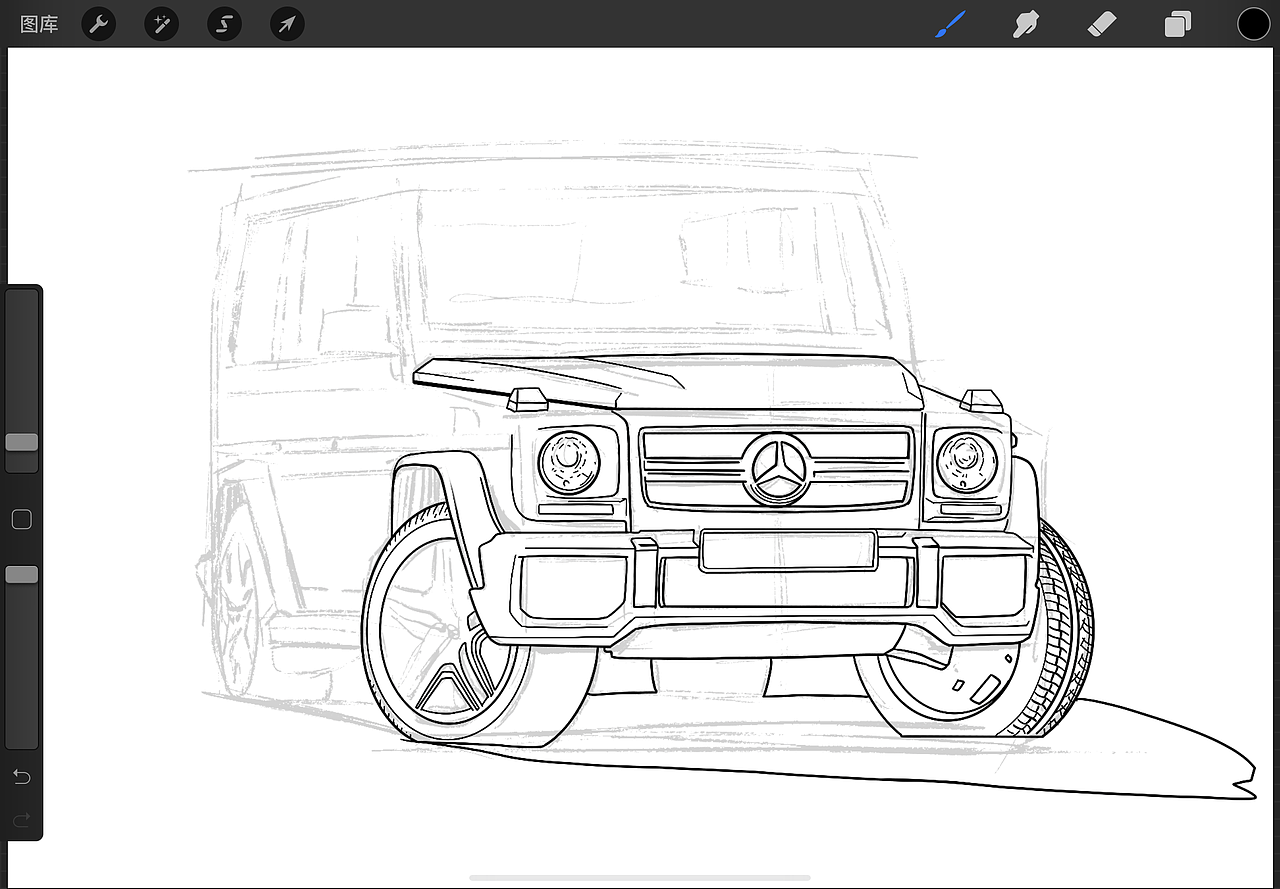Undo the last stroke
Viewport: 1280px width, 889px height.
[x=21, y=777]
